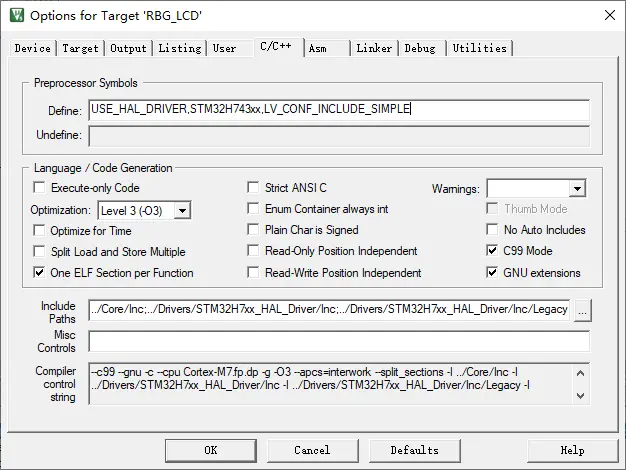The image size is (626, 470).
Task: Click into the Undefine field
Action: click(339, 136)
